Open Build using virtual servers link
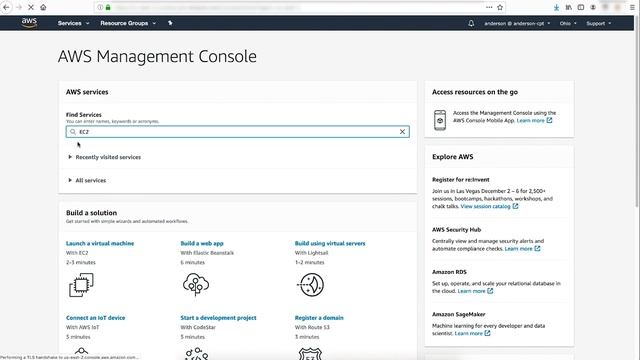This screenshot has height=360, width=640. click(330, 243)
